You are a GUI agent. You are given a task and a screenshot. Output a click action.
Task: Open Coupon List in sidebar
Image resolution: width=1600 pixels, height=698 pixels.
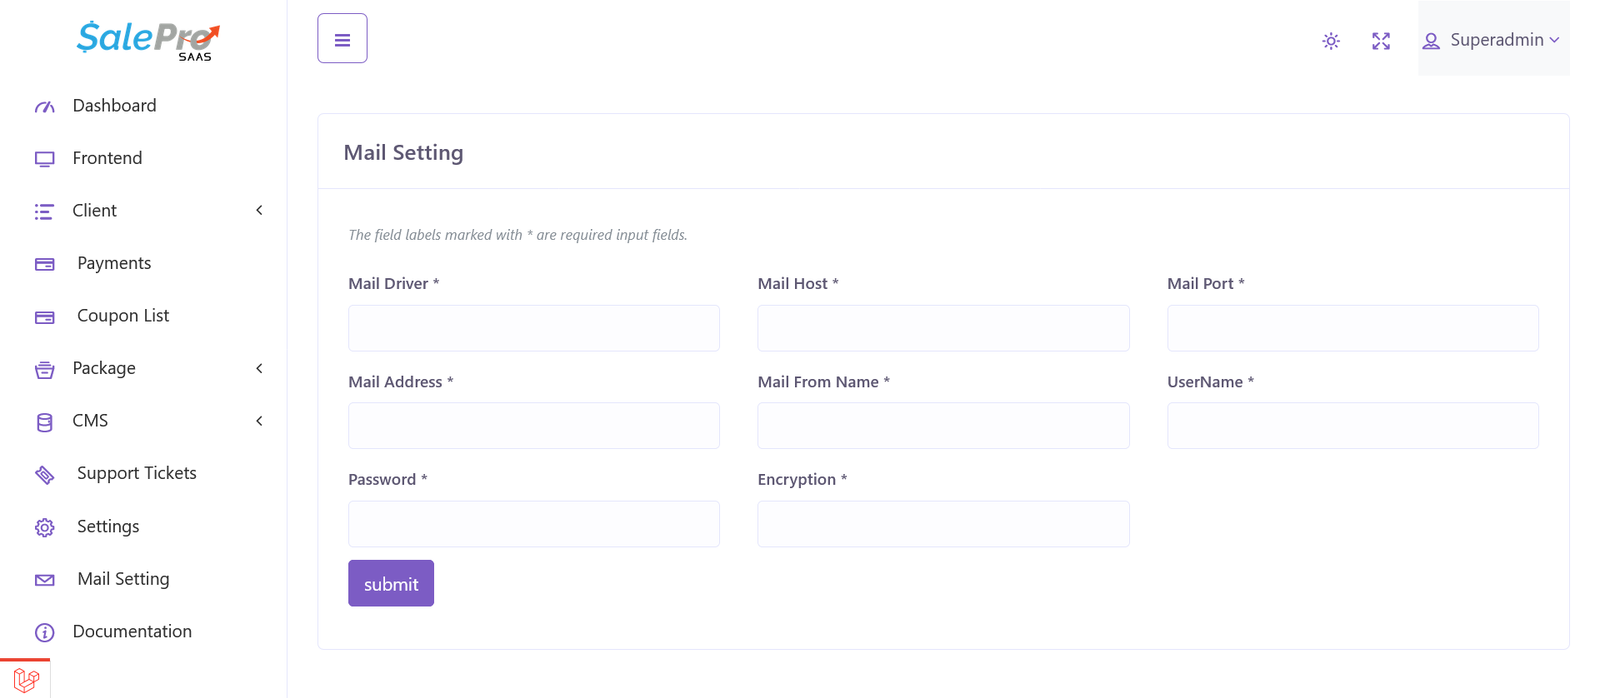(x=123, y=316)
